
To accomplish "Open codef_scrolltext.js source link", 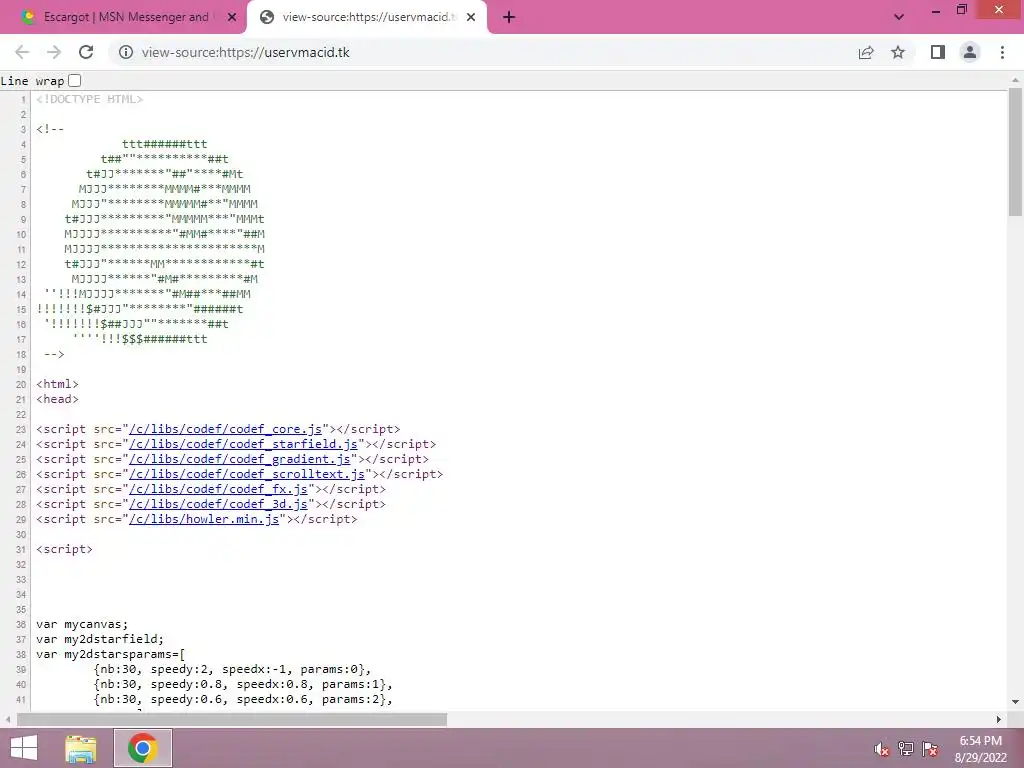I will pos(247,474).
